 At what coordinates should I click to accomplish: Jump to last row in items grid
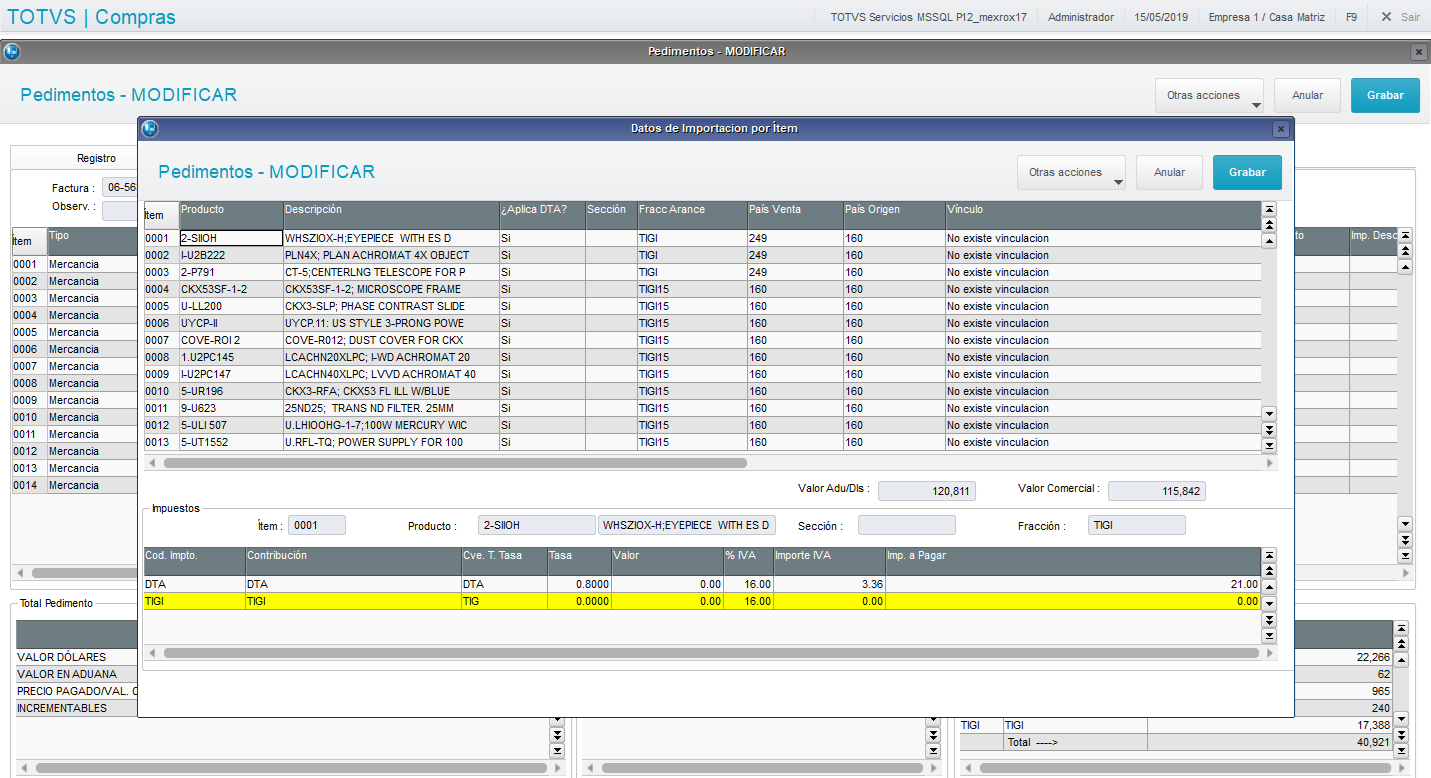[x=1269, y=445]
